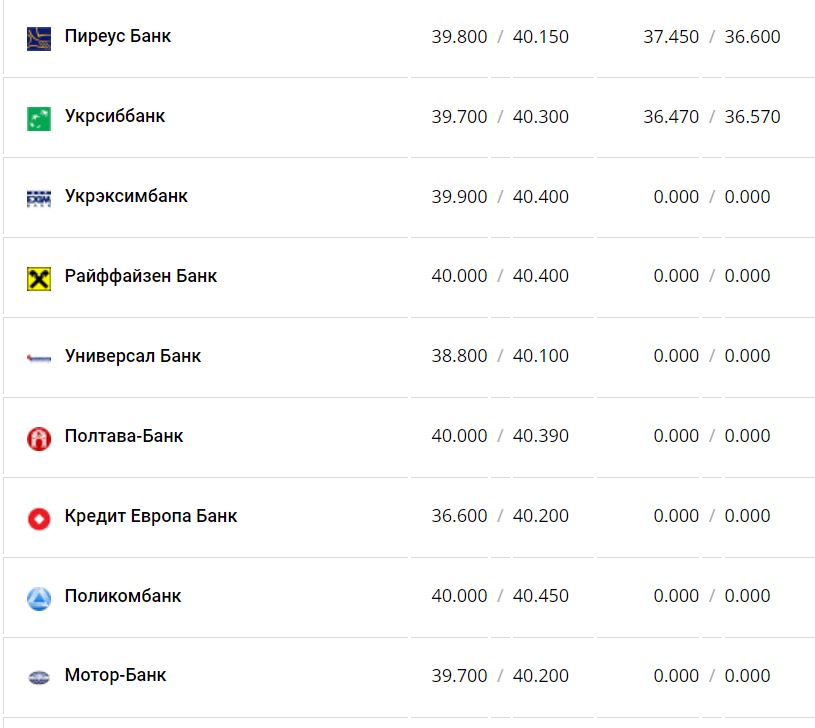Click the yellow Райффайзен Банк logo
815x728 pixels.
[39, 278]
